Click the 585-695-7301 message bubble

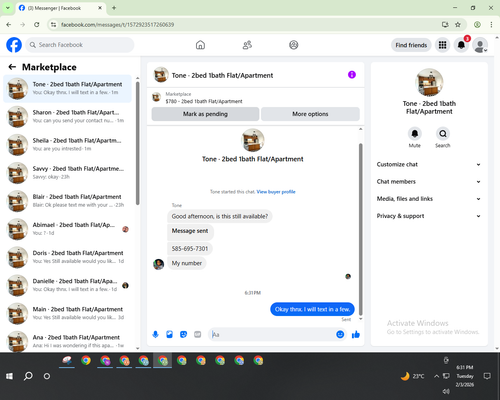point(190,249)
